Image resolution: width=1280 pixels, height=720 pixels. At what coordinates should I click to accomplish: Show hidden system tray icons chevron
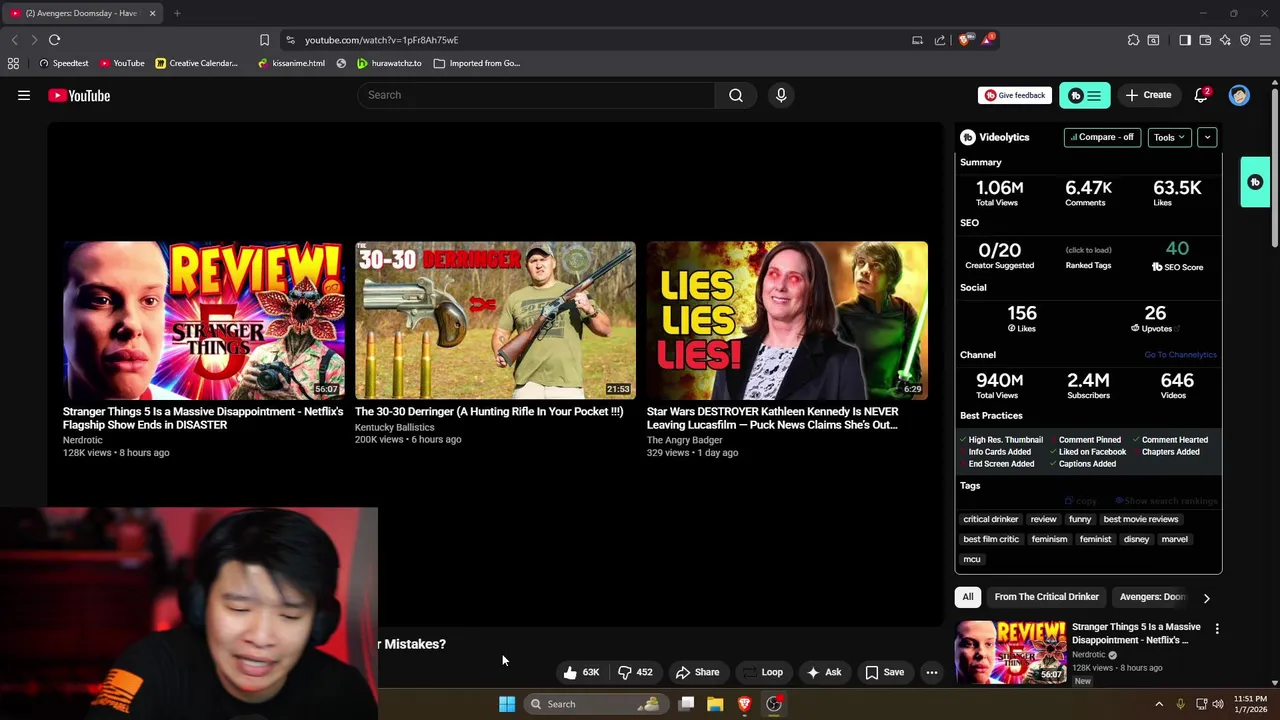pyautogui.click(x=1159, y=704)
